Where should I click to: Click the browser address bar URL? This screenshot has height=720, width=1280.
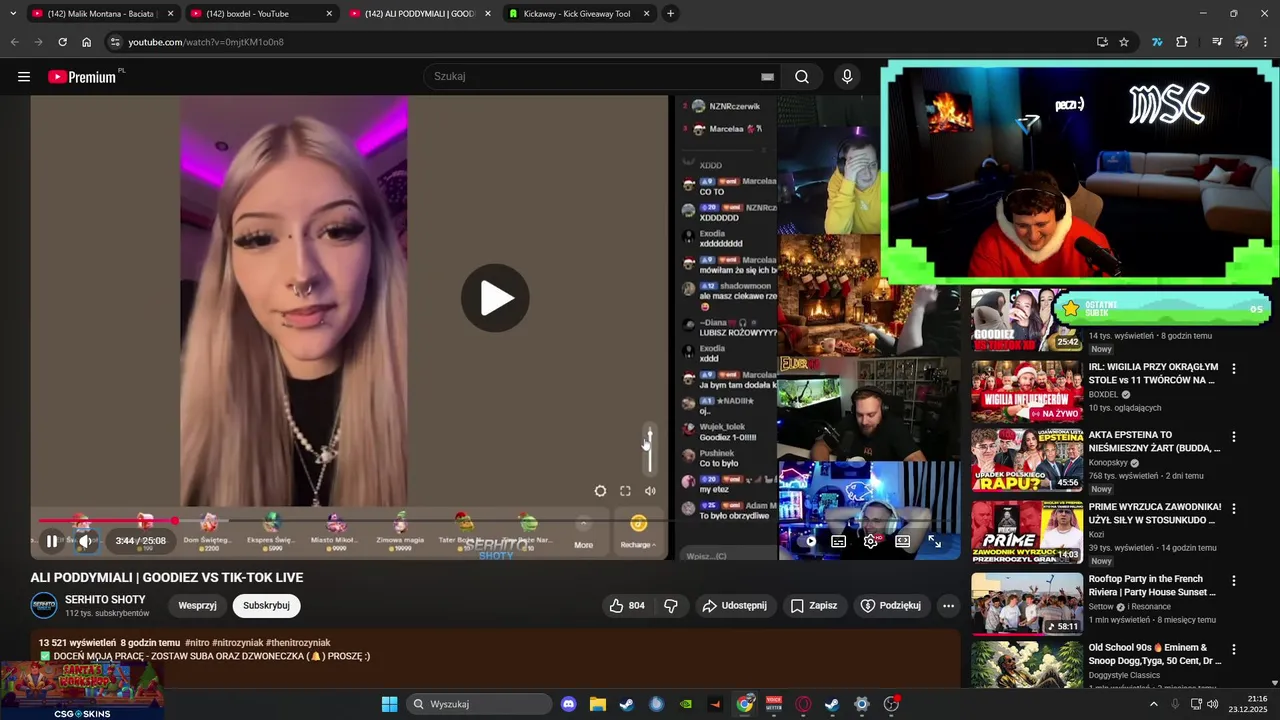pyautogui.click(x=206, y=42)
